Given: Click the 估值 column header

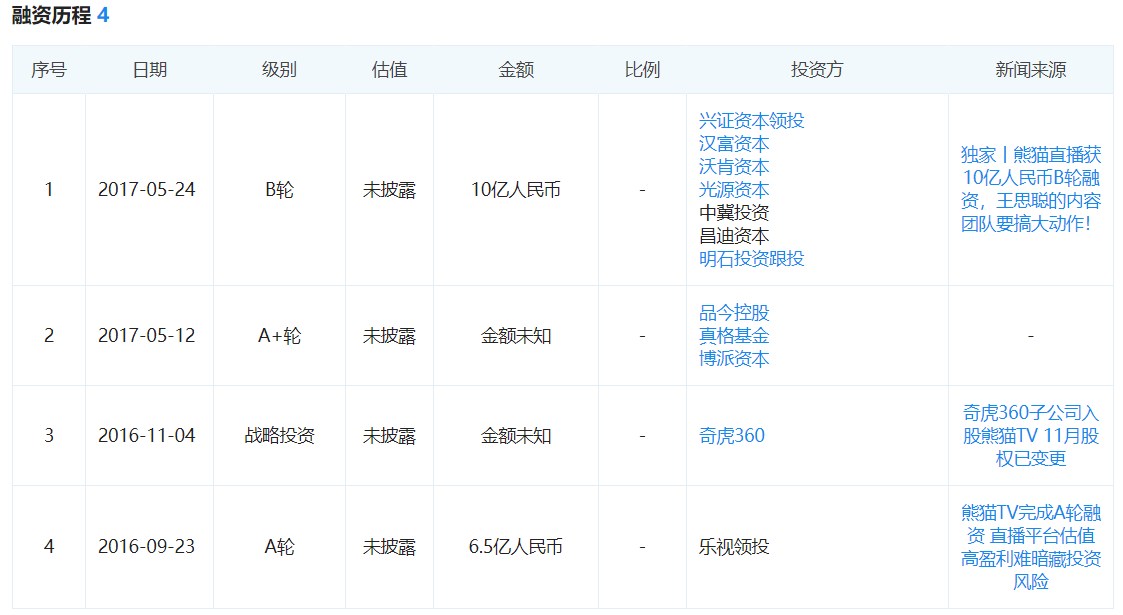Looking at the screenshot, I should [390, 69].
